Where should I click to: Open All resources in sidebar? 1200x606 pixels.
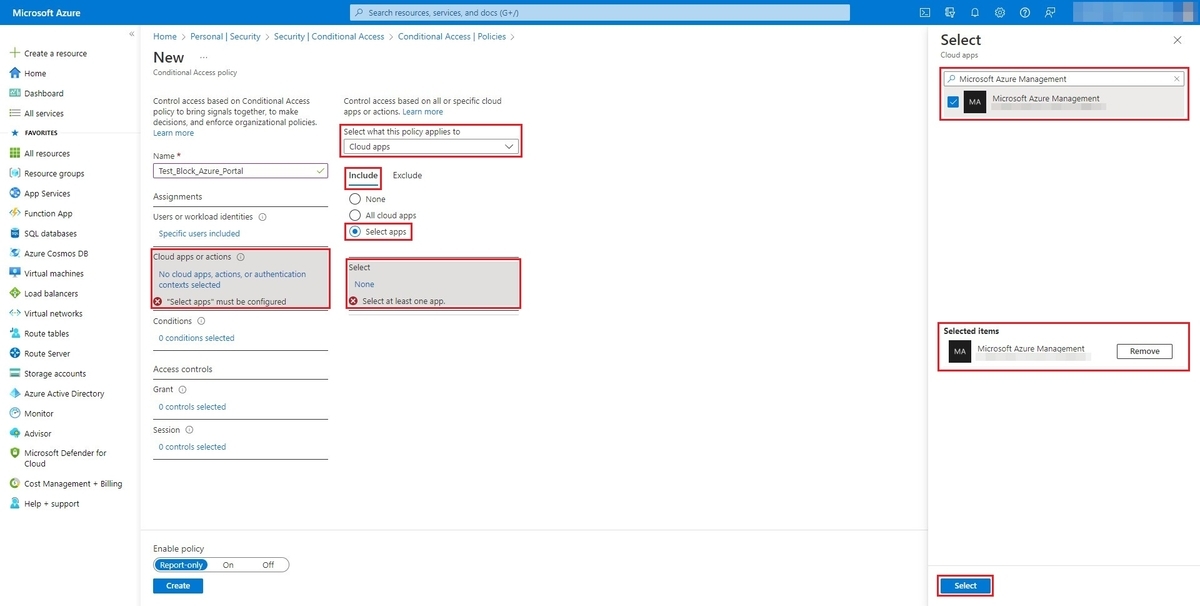(47, 153)
